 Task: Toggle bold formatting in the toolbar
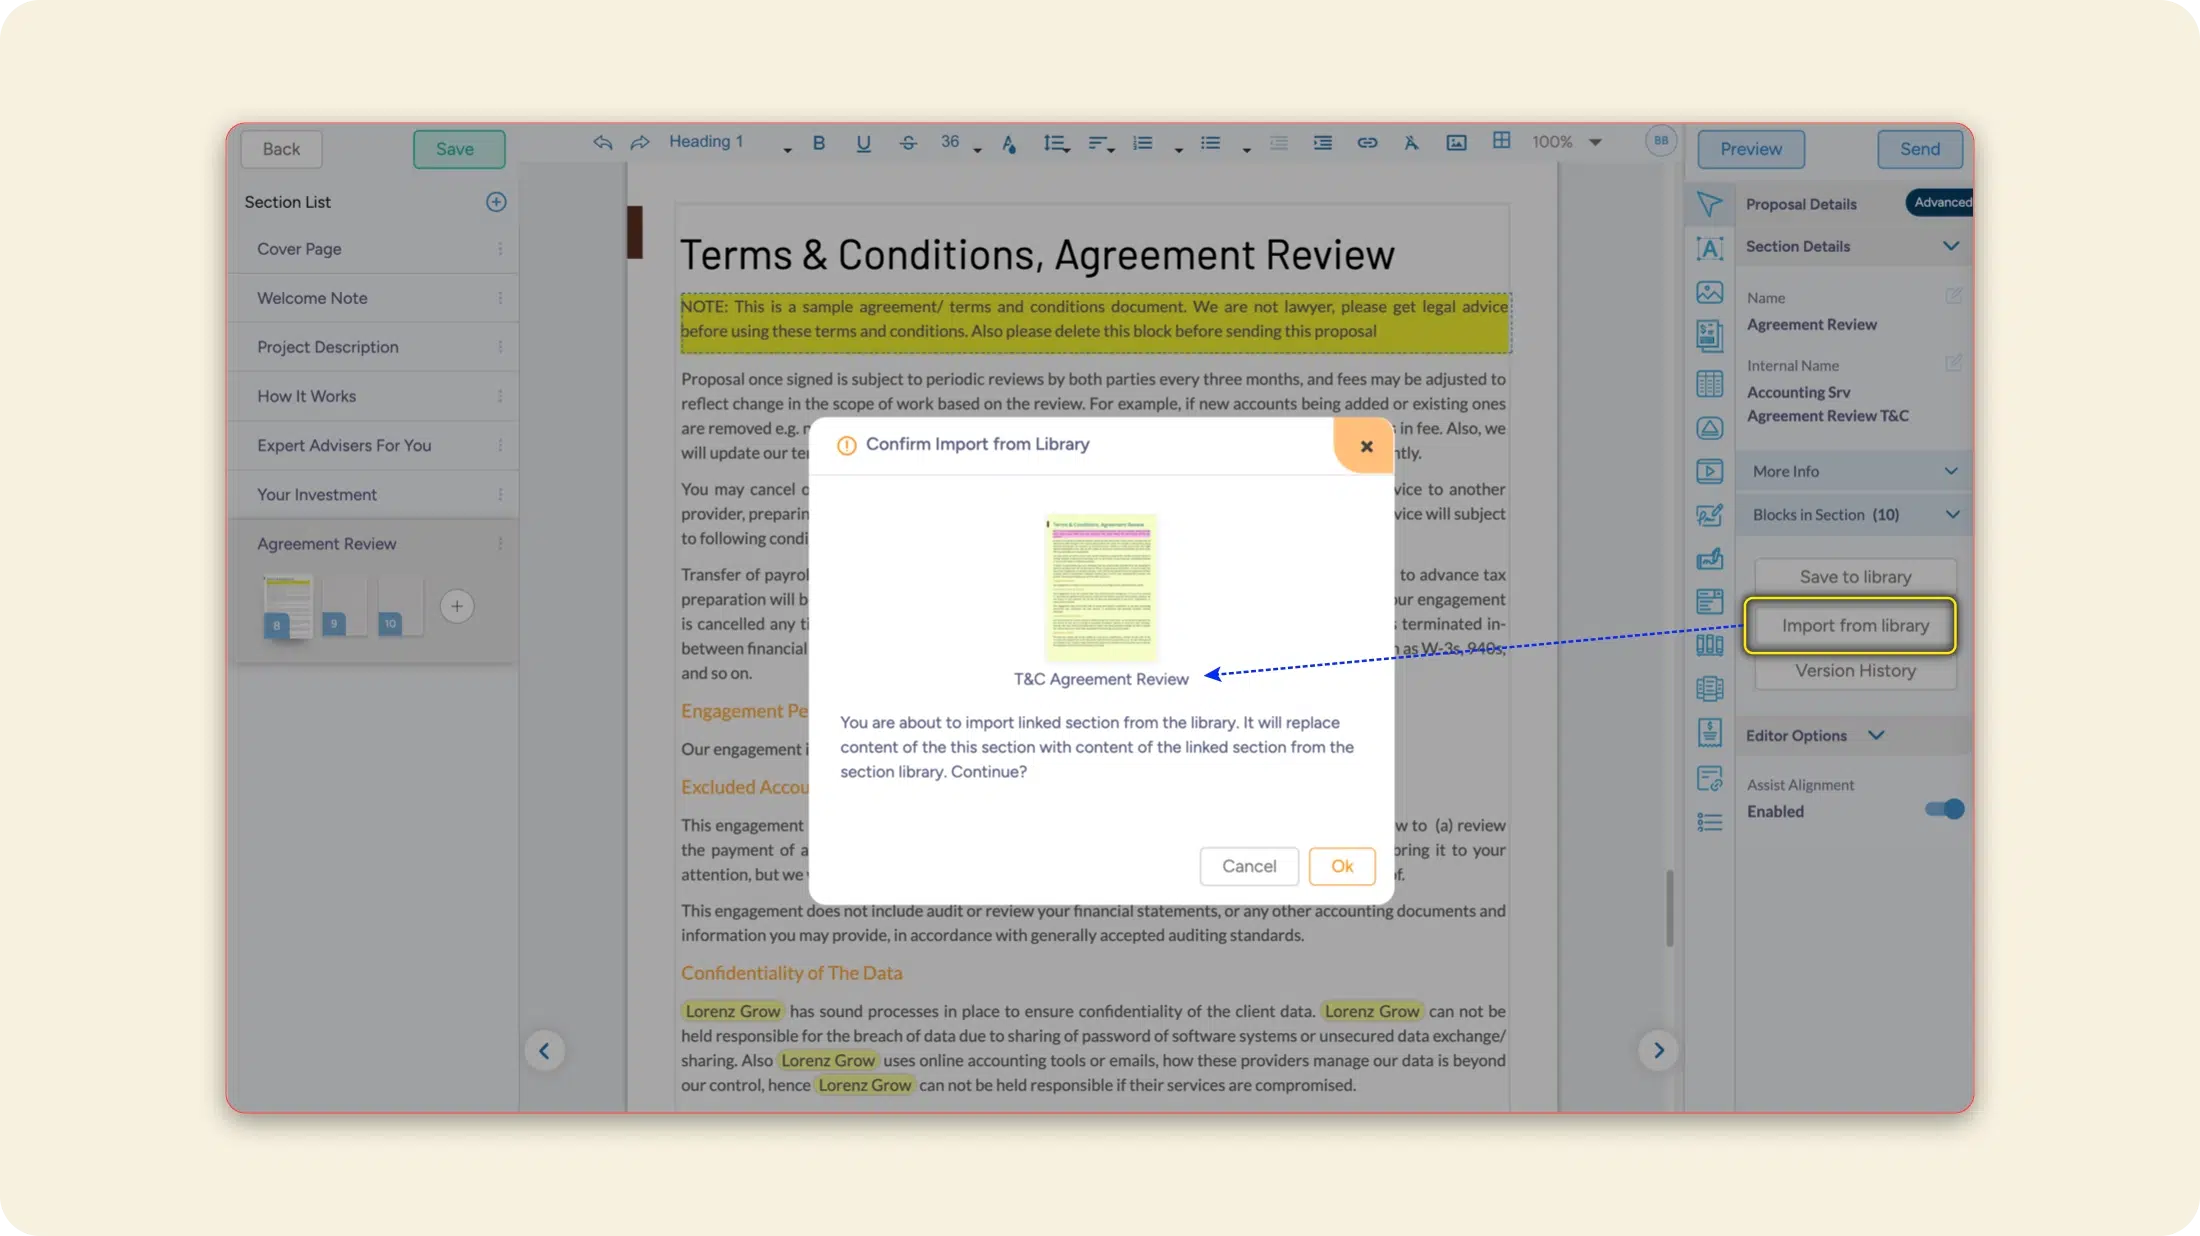819,142
